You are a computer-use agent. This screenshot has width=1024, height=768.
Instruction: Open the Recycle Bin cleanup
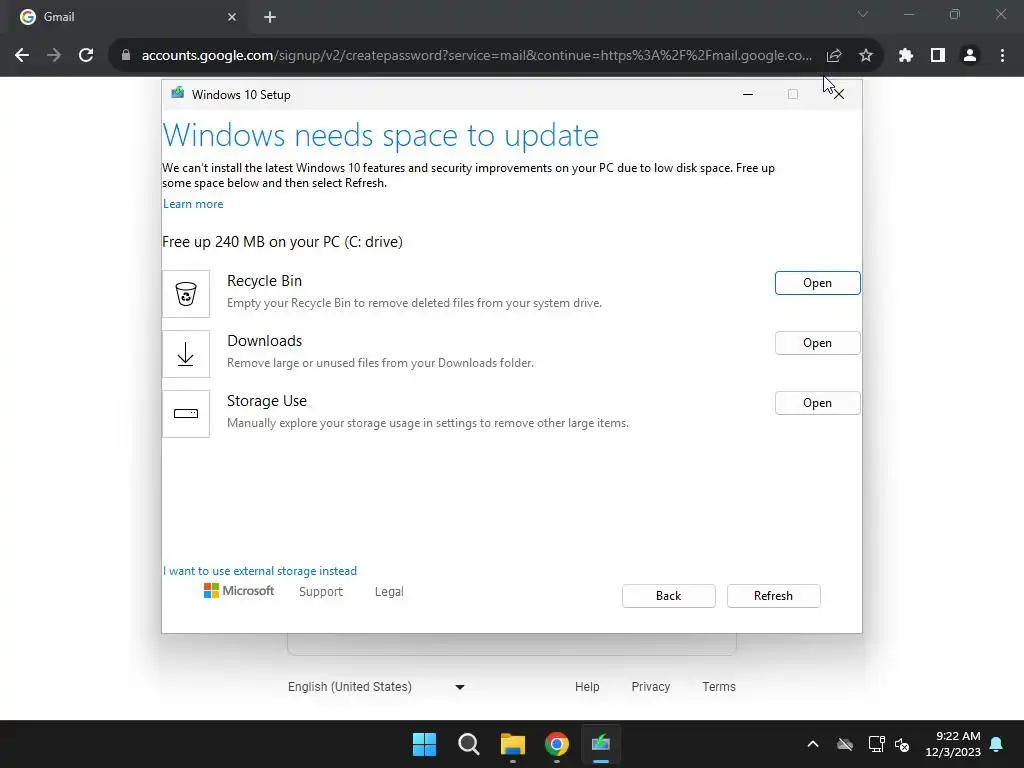(x=817, y=283)
